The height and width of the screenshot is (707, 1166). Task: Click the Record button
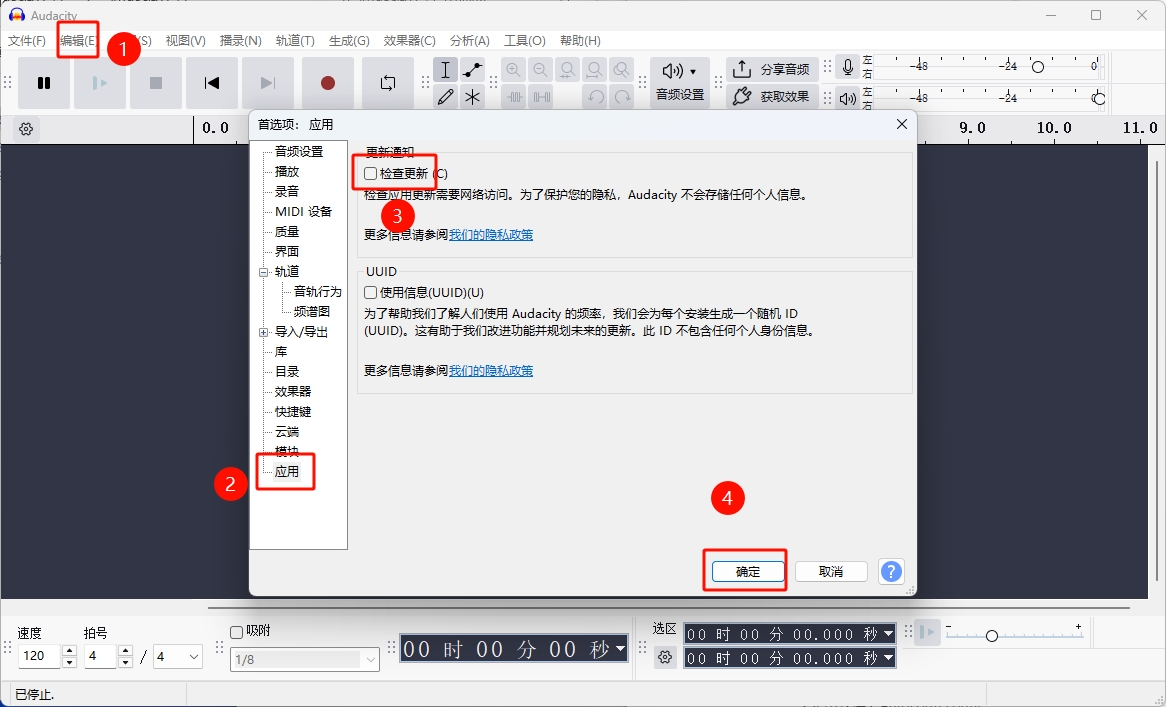tap(328, 83)
